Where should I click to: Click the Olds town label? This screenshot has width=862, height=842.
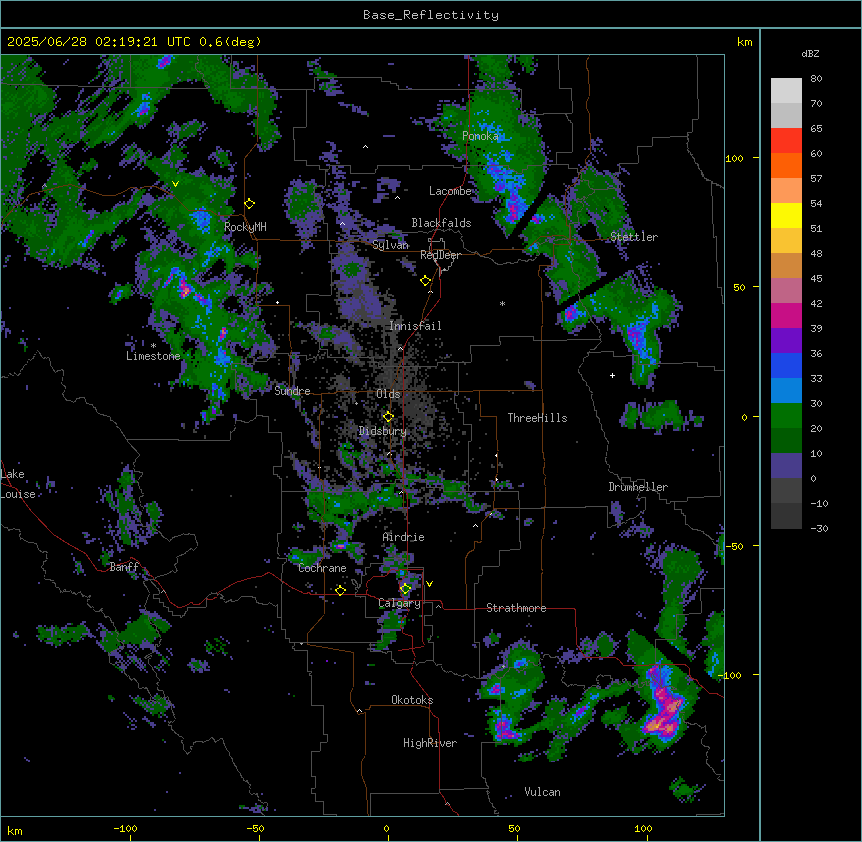point(388,394)
